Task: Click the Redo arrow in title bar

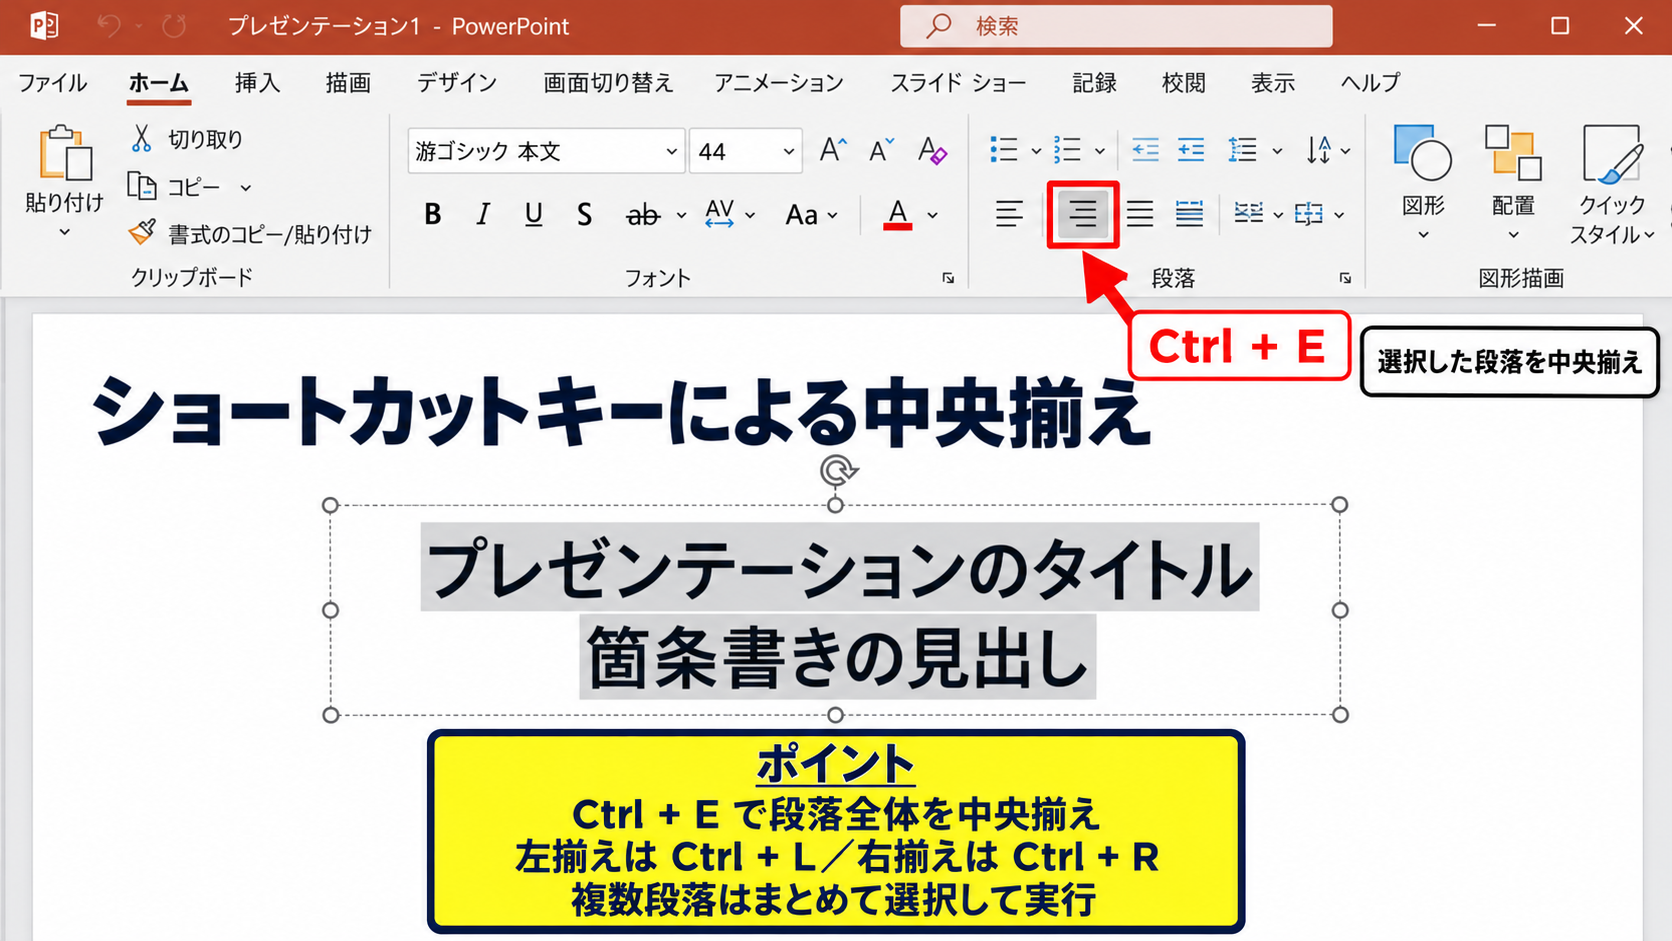Action: [175, 26]
